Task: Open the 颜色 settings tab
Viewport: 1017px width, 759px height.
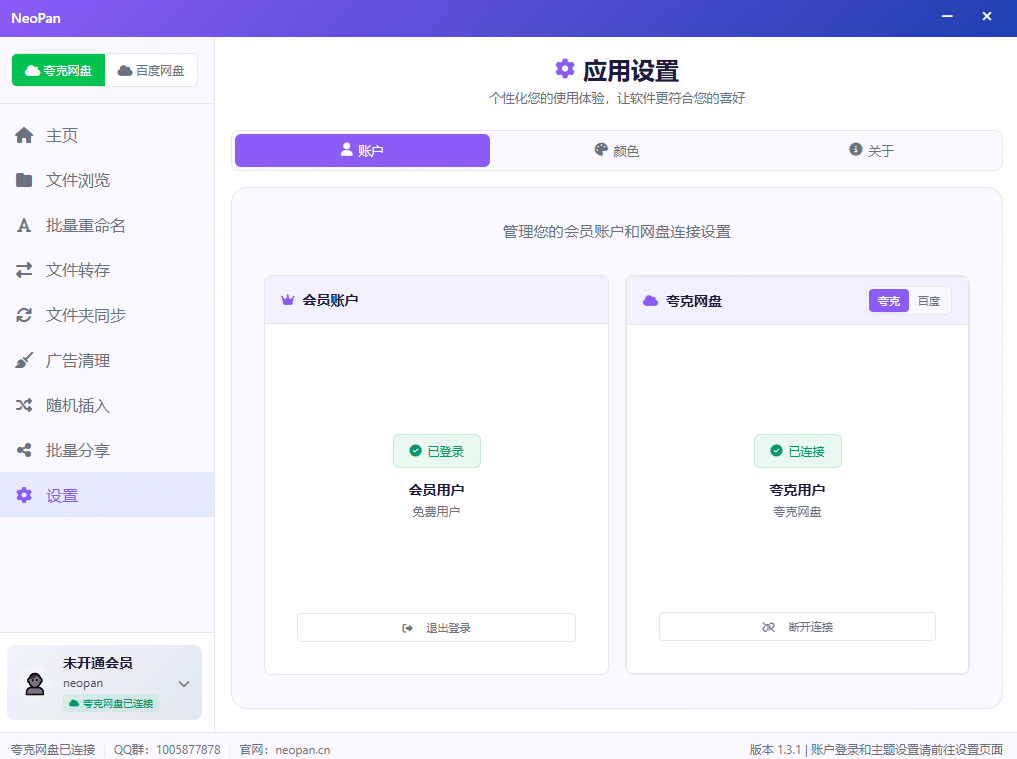Action: pyautogui.click(x=617, y=151)
